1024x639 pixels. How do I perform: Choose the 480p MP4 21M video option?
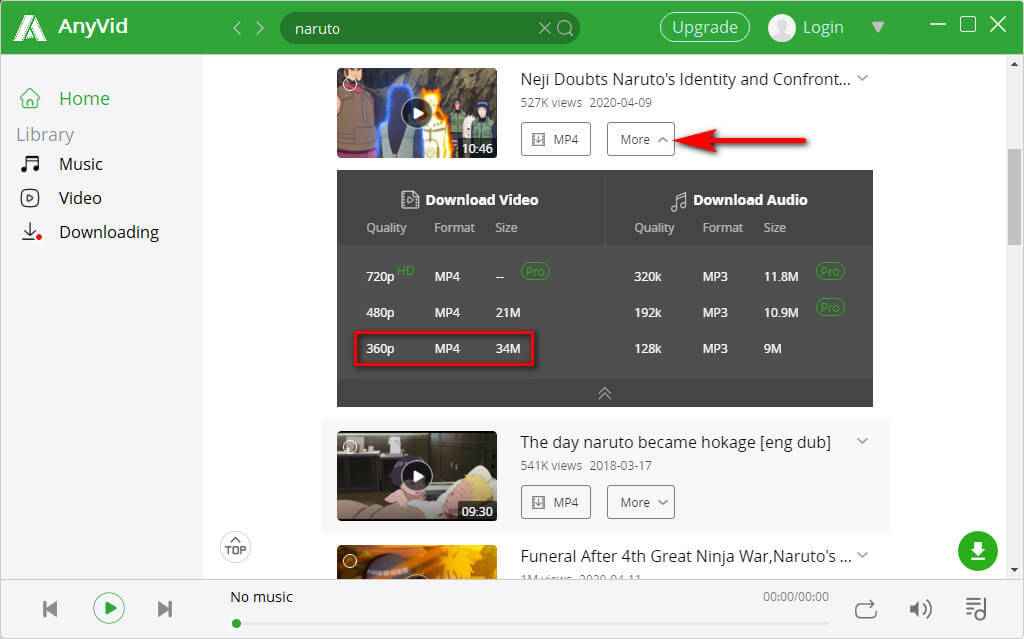pyautogui.click(x=444, y=312)
